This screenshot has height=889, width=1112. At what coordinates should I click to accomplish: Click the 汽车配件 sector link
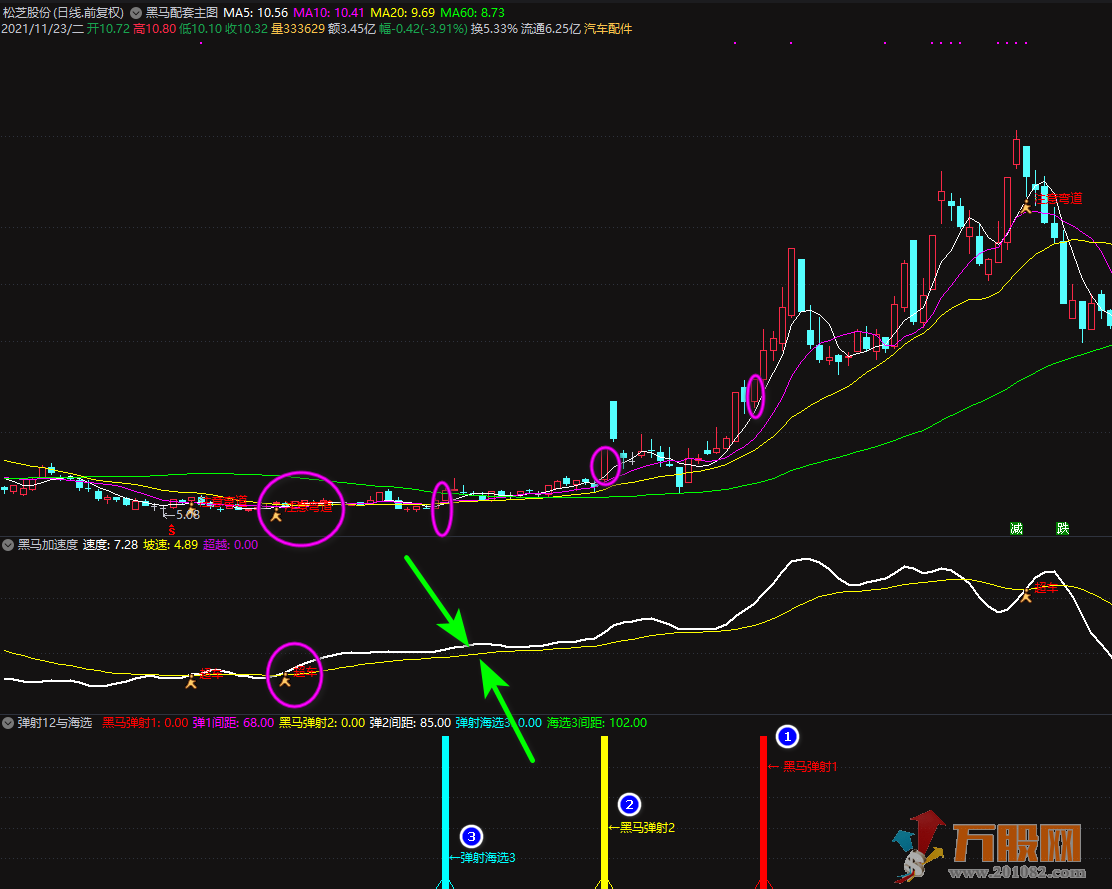[608, 29]
